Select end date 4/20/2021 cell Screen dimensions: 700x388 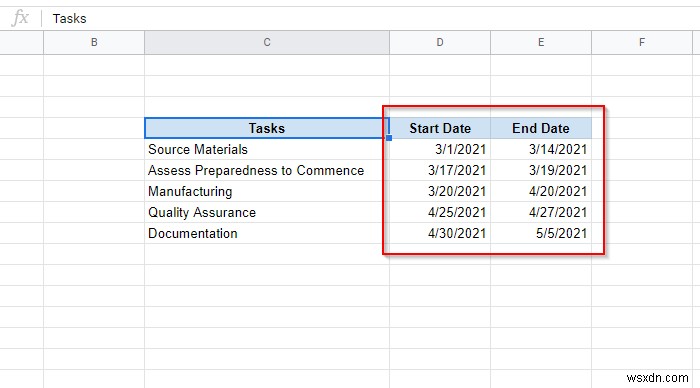pos(541,191)
